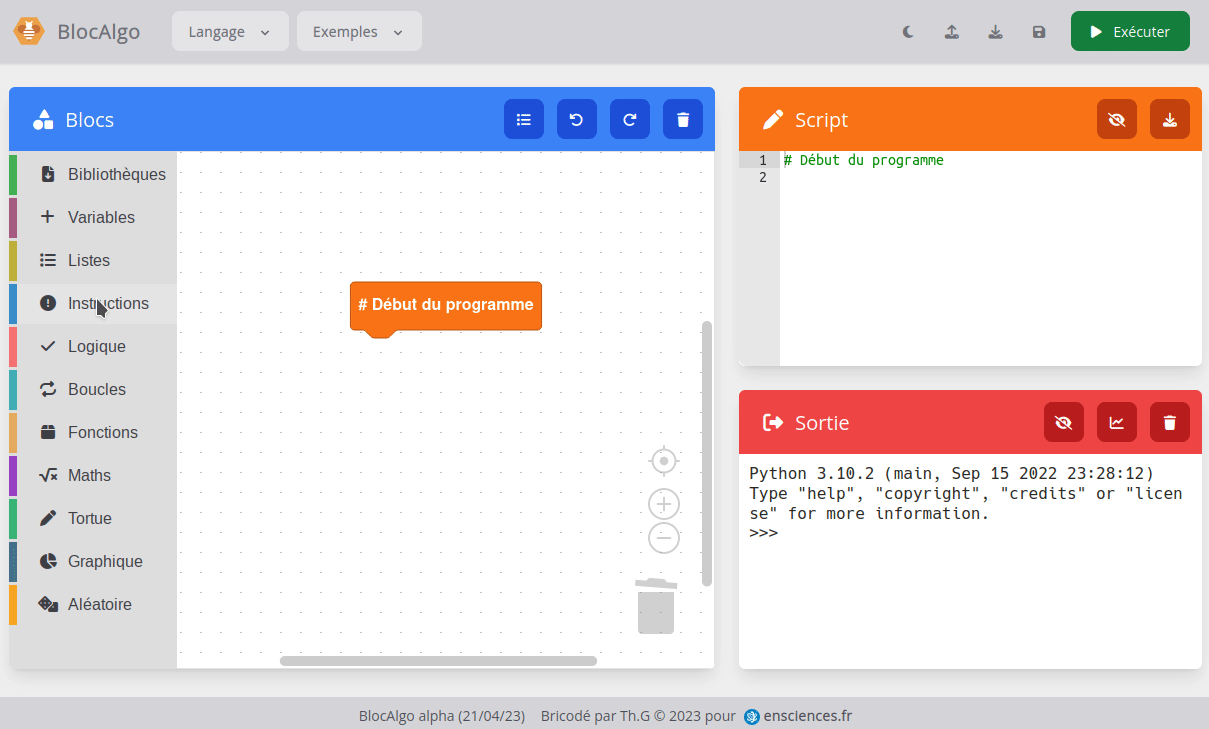Expand the Variables block category
The image size is (1209, 729).
click(100, 217)
